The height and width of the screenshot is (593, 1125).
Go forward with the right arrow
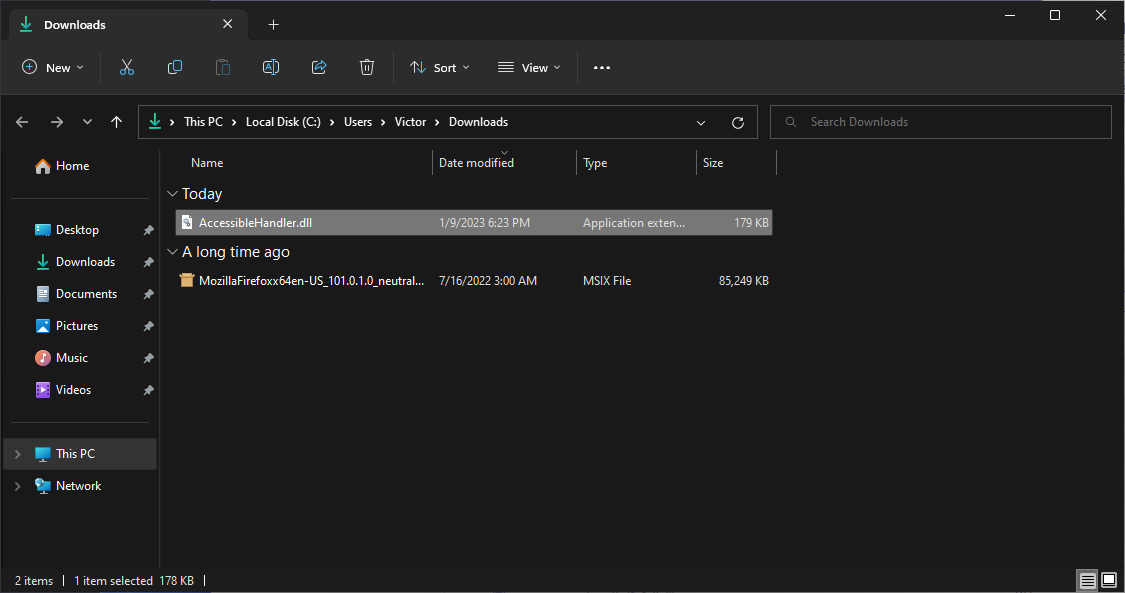57,122
